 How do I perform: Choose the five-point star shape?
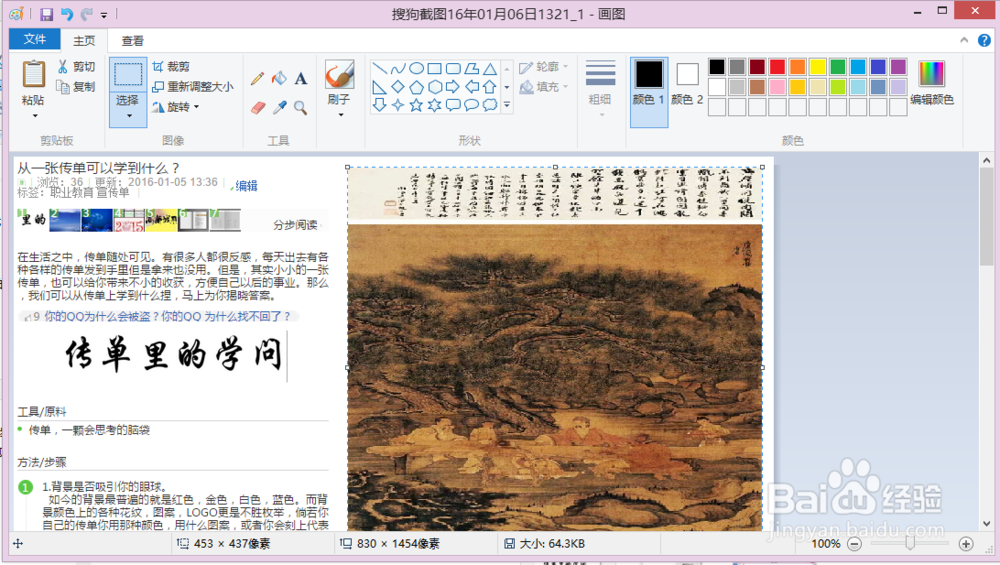[x=416, y=105]
